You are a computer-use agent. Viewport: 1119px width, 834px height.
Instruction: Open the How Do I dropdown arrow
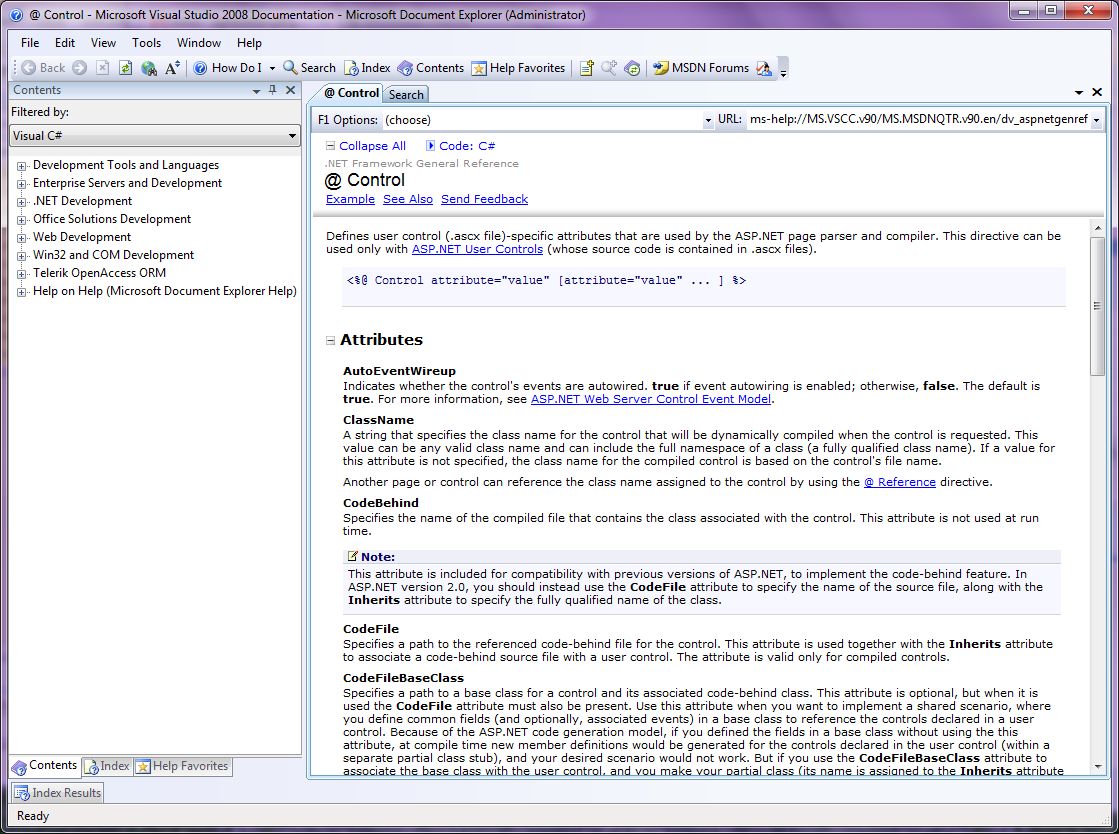tap(272, 68)
